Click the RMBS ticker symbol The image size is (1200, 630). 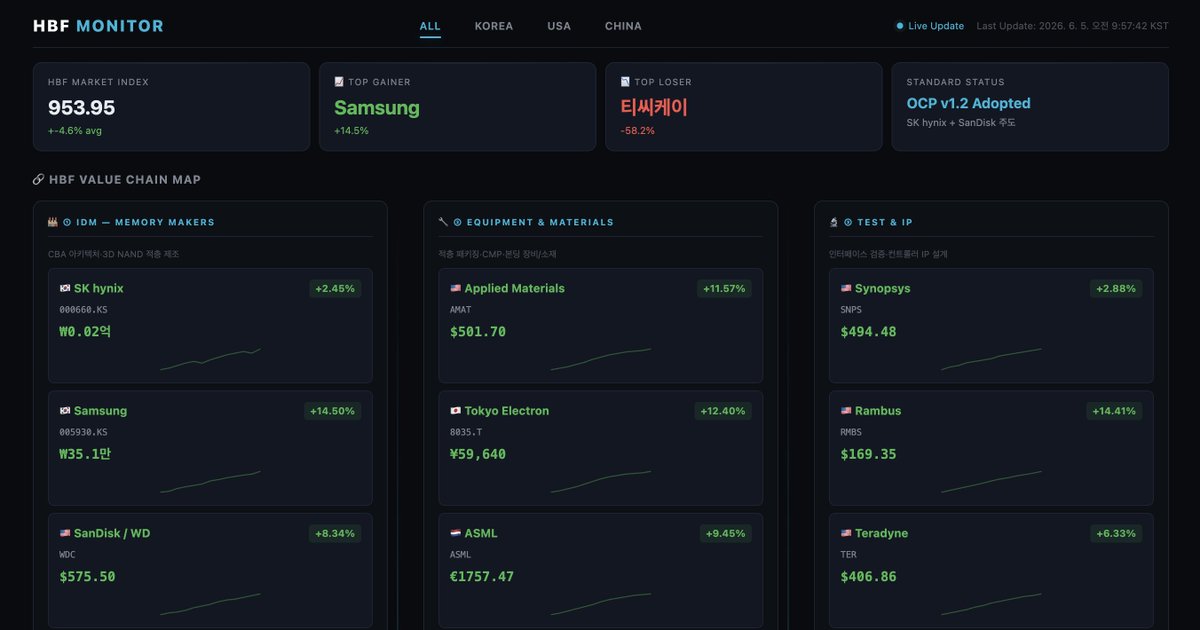coord(851,432)
